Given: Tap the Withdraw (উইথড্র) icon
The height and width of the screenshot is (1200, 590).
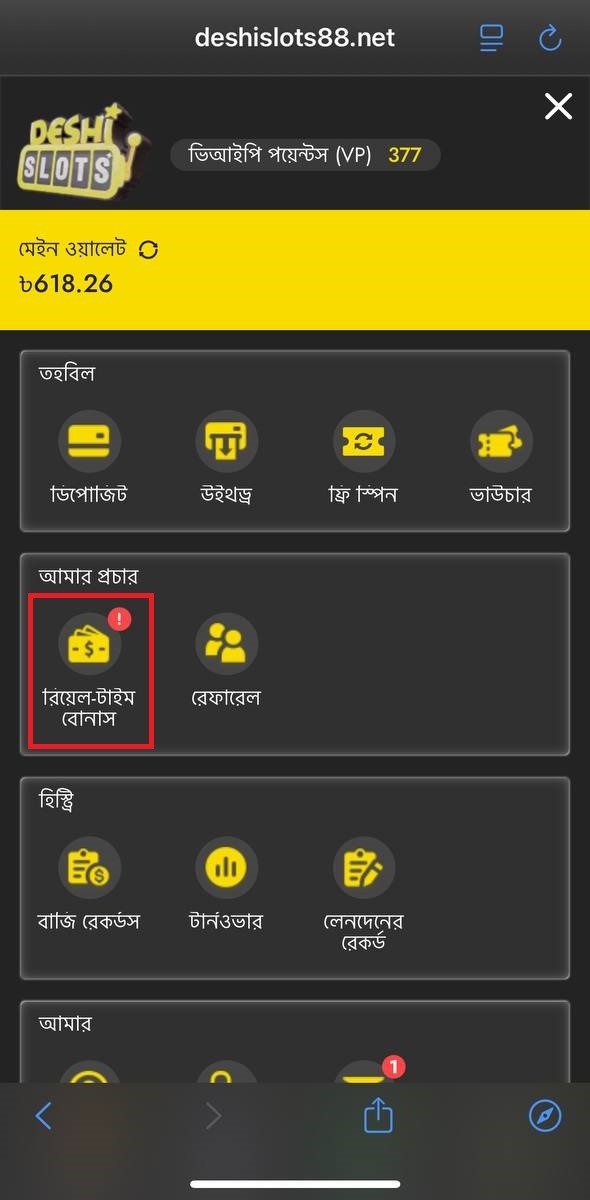Looking at the screenshot, I should click(226, 442).
